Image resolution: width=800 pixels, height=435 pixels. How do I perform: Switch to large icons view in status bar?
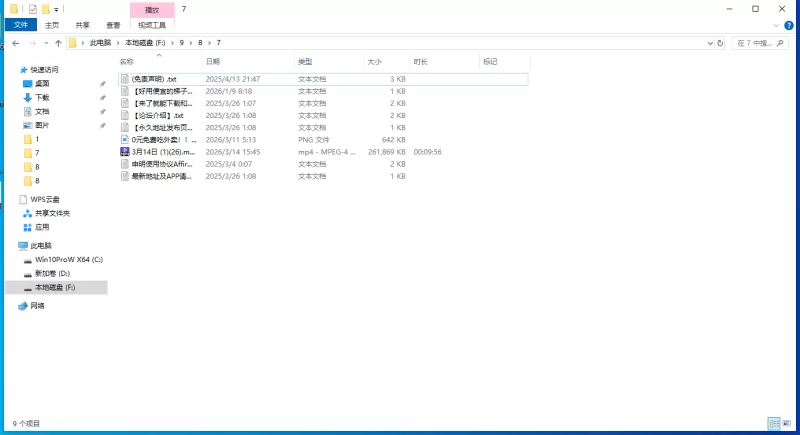point(788,424)
